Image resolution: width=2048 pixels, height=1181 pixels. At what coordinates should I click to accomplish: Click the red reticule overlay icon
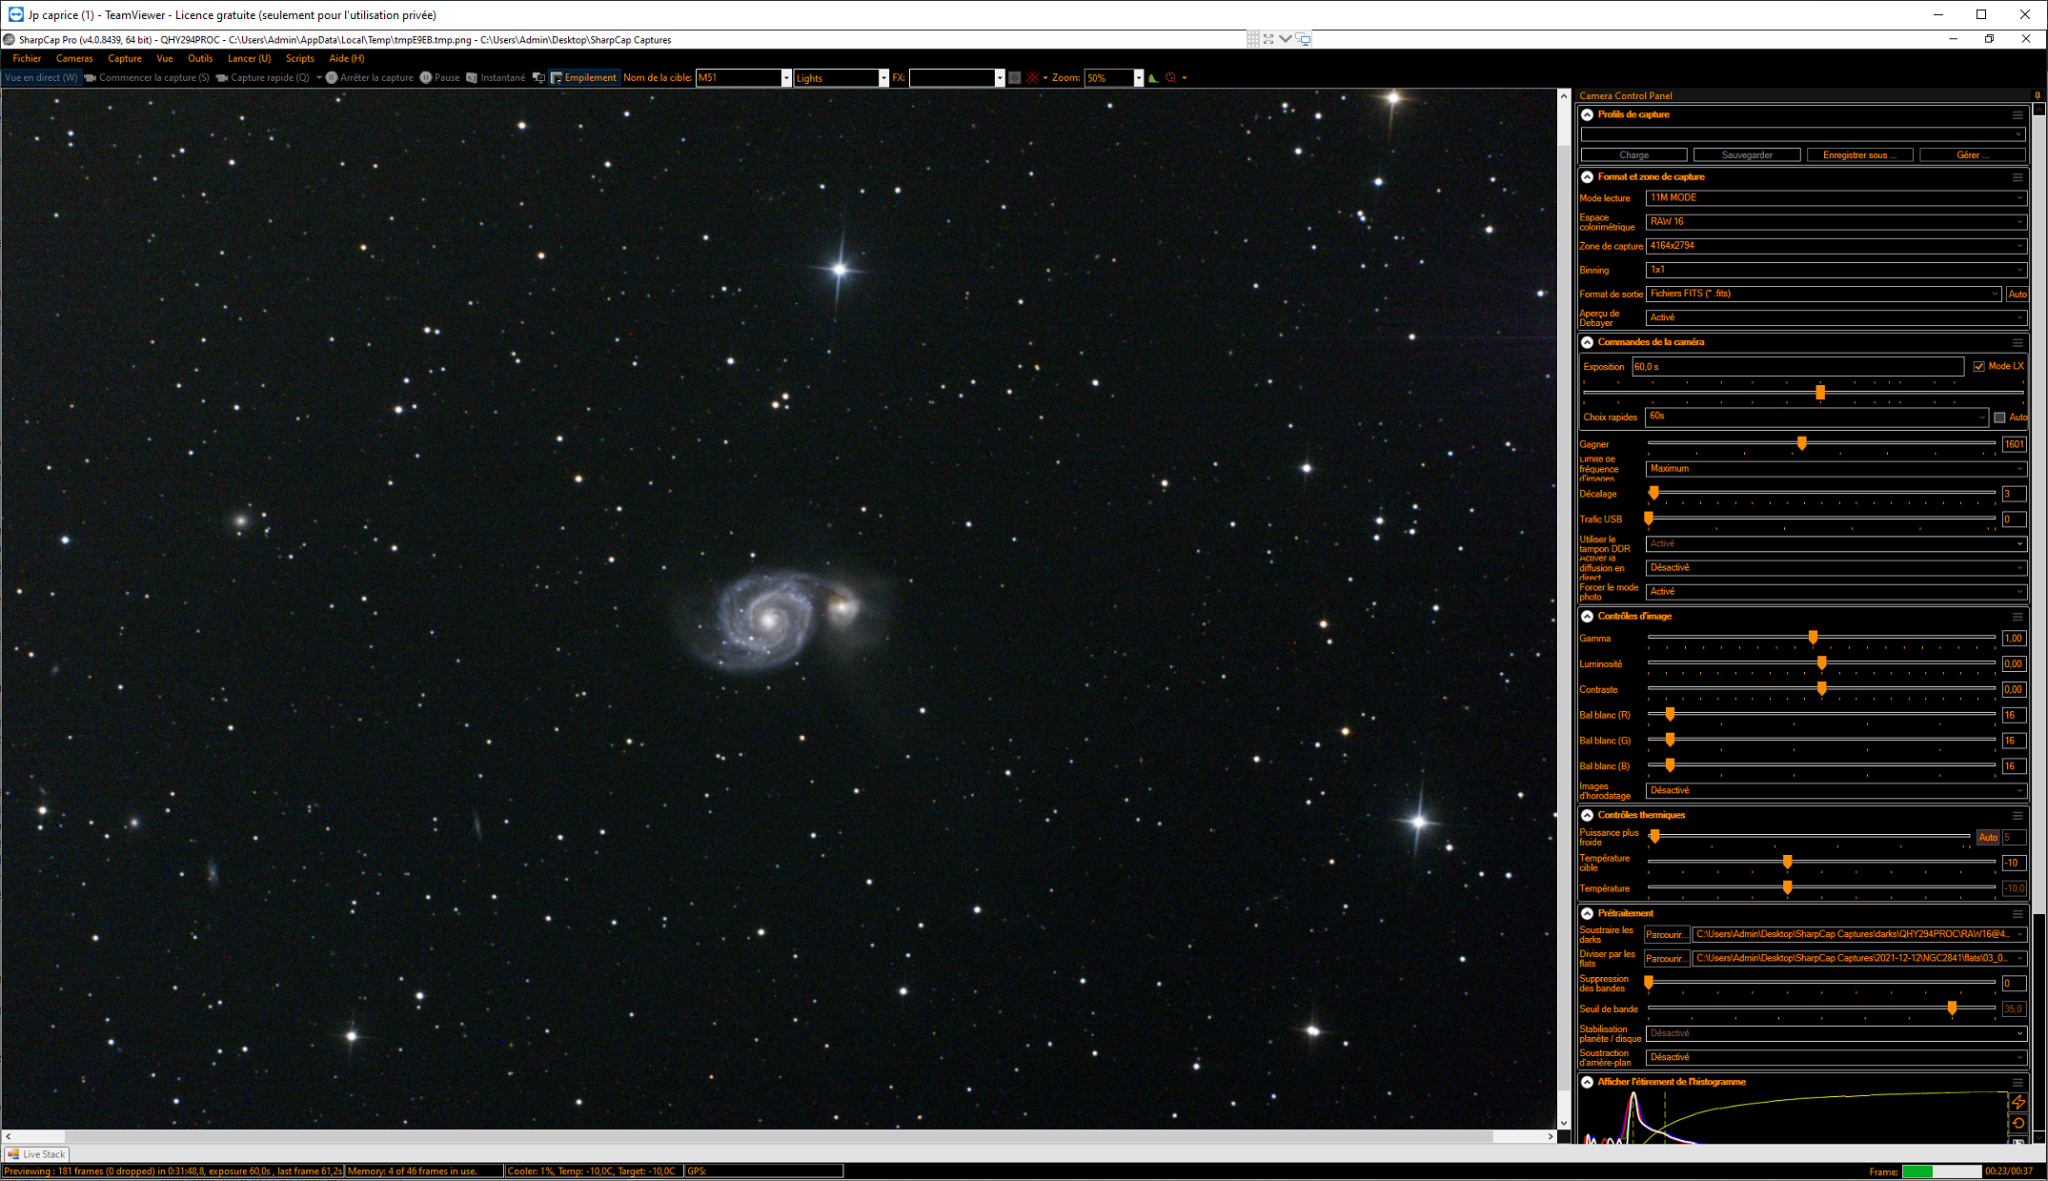pos(1032,78)
